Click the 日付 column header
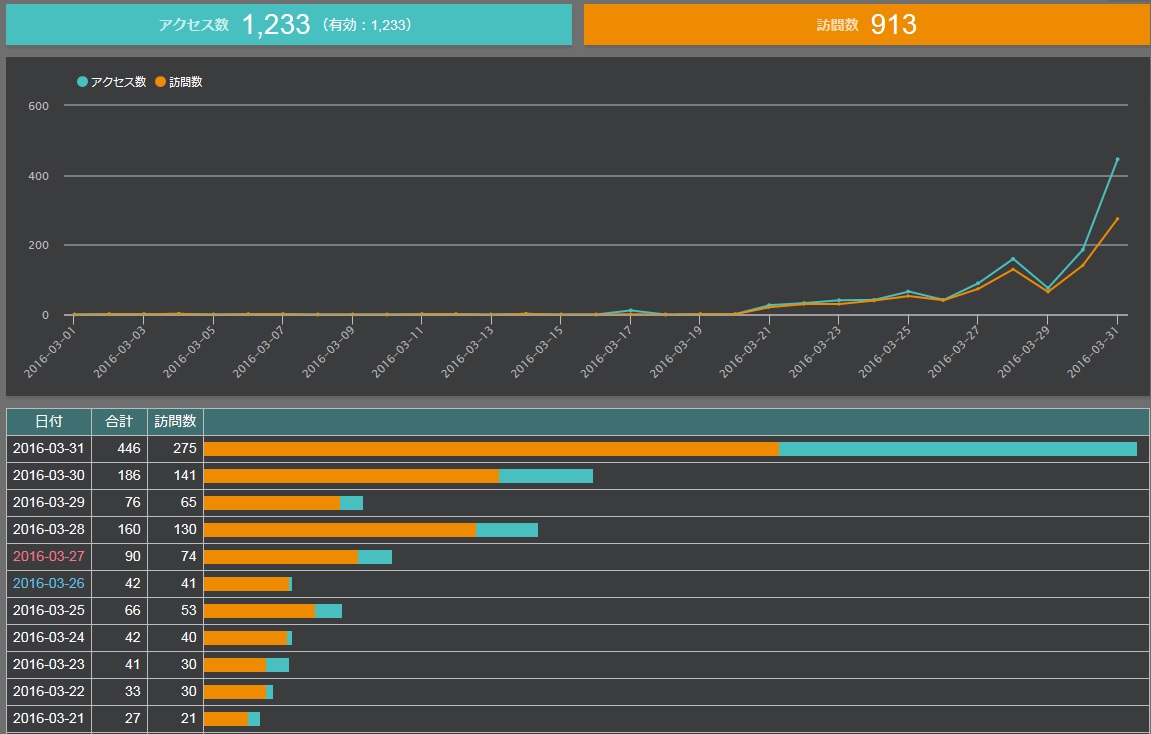The image size is (1151, 734). (49, 422)
